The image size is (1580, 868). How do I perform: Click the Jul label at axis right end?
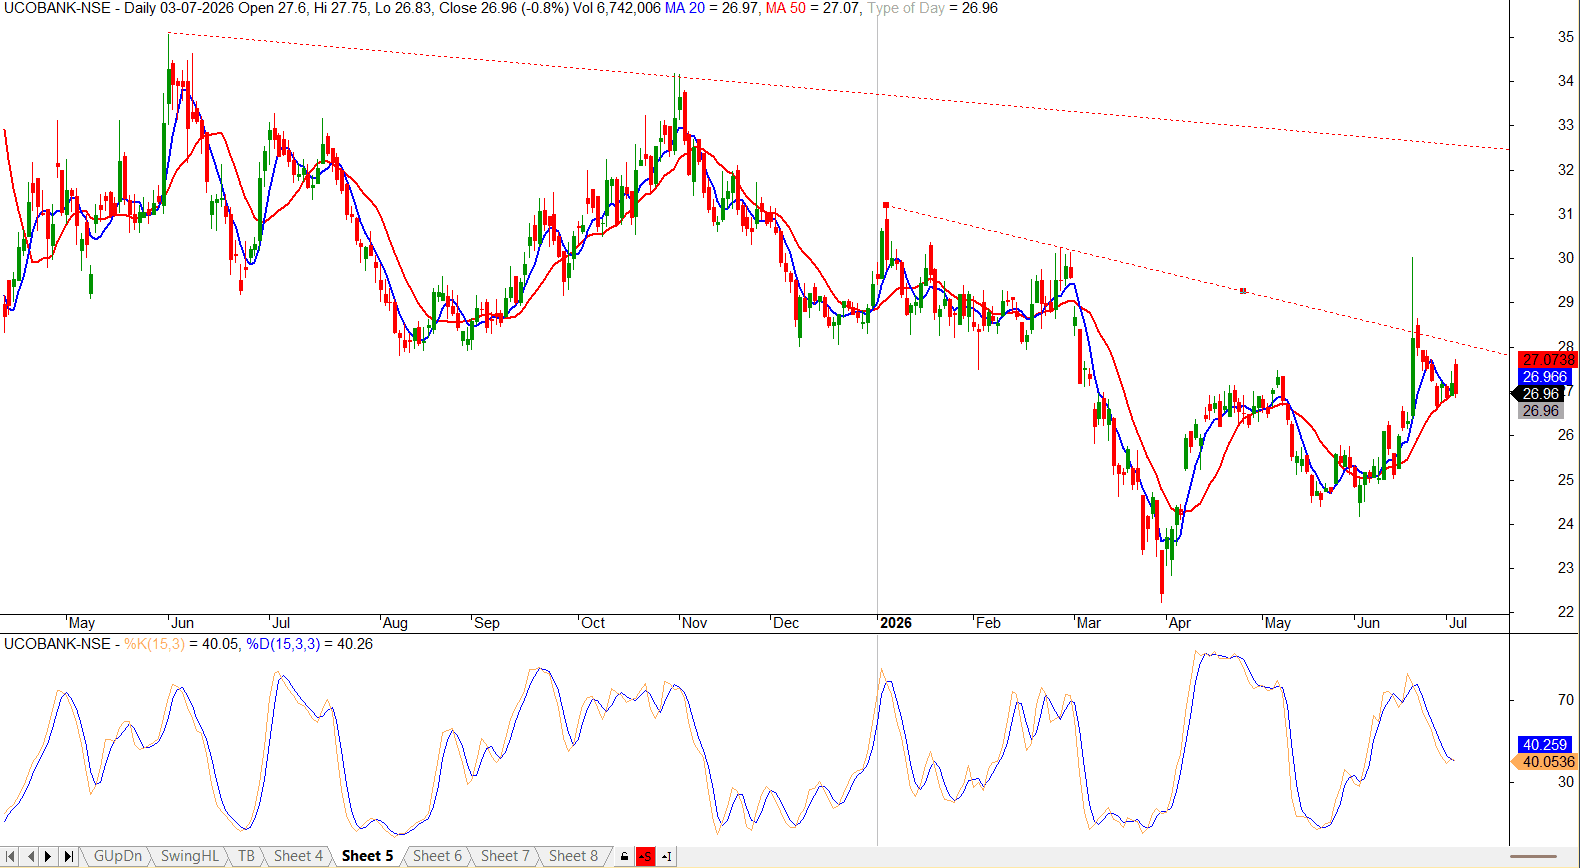pos(1458,623)
